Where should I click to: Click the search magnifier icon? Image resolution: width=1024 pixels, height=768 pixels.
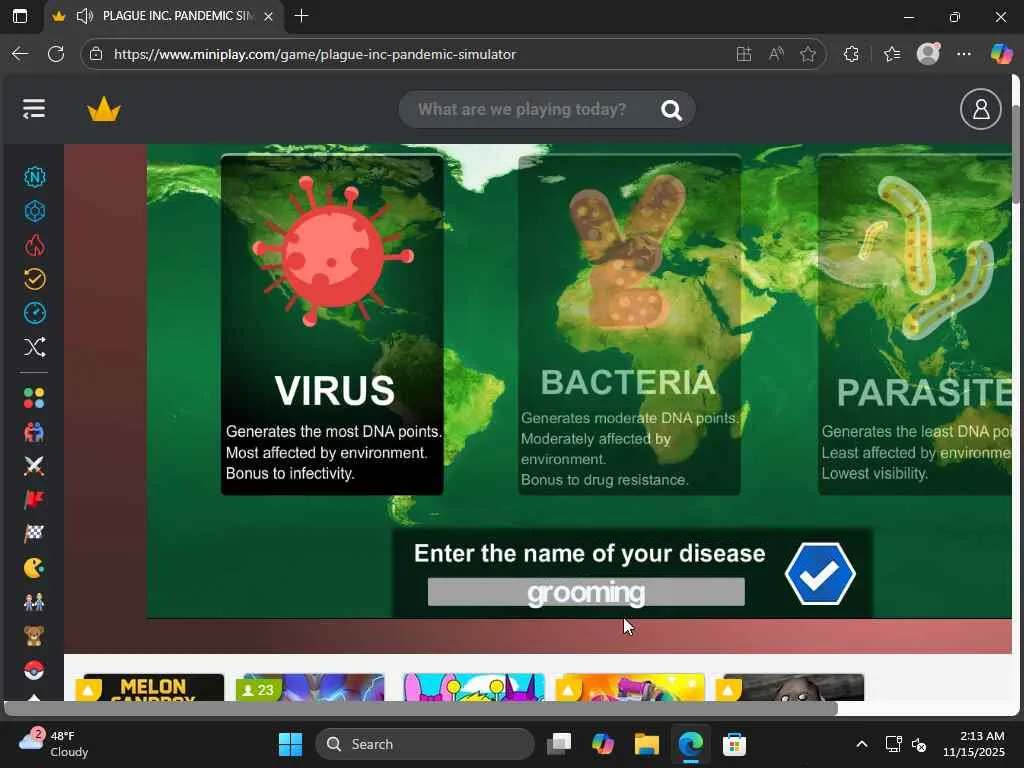pos(671,110)
